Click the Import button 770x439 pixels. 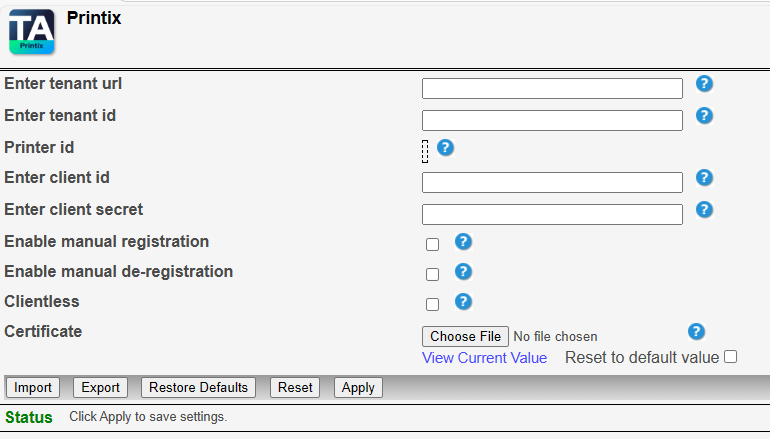(x=33, y=387)
